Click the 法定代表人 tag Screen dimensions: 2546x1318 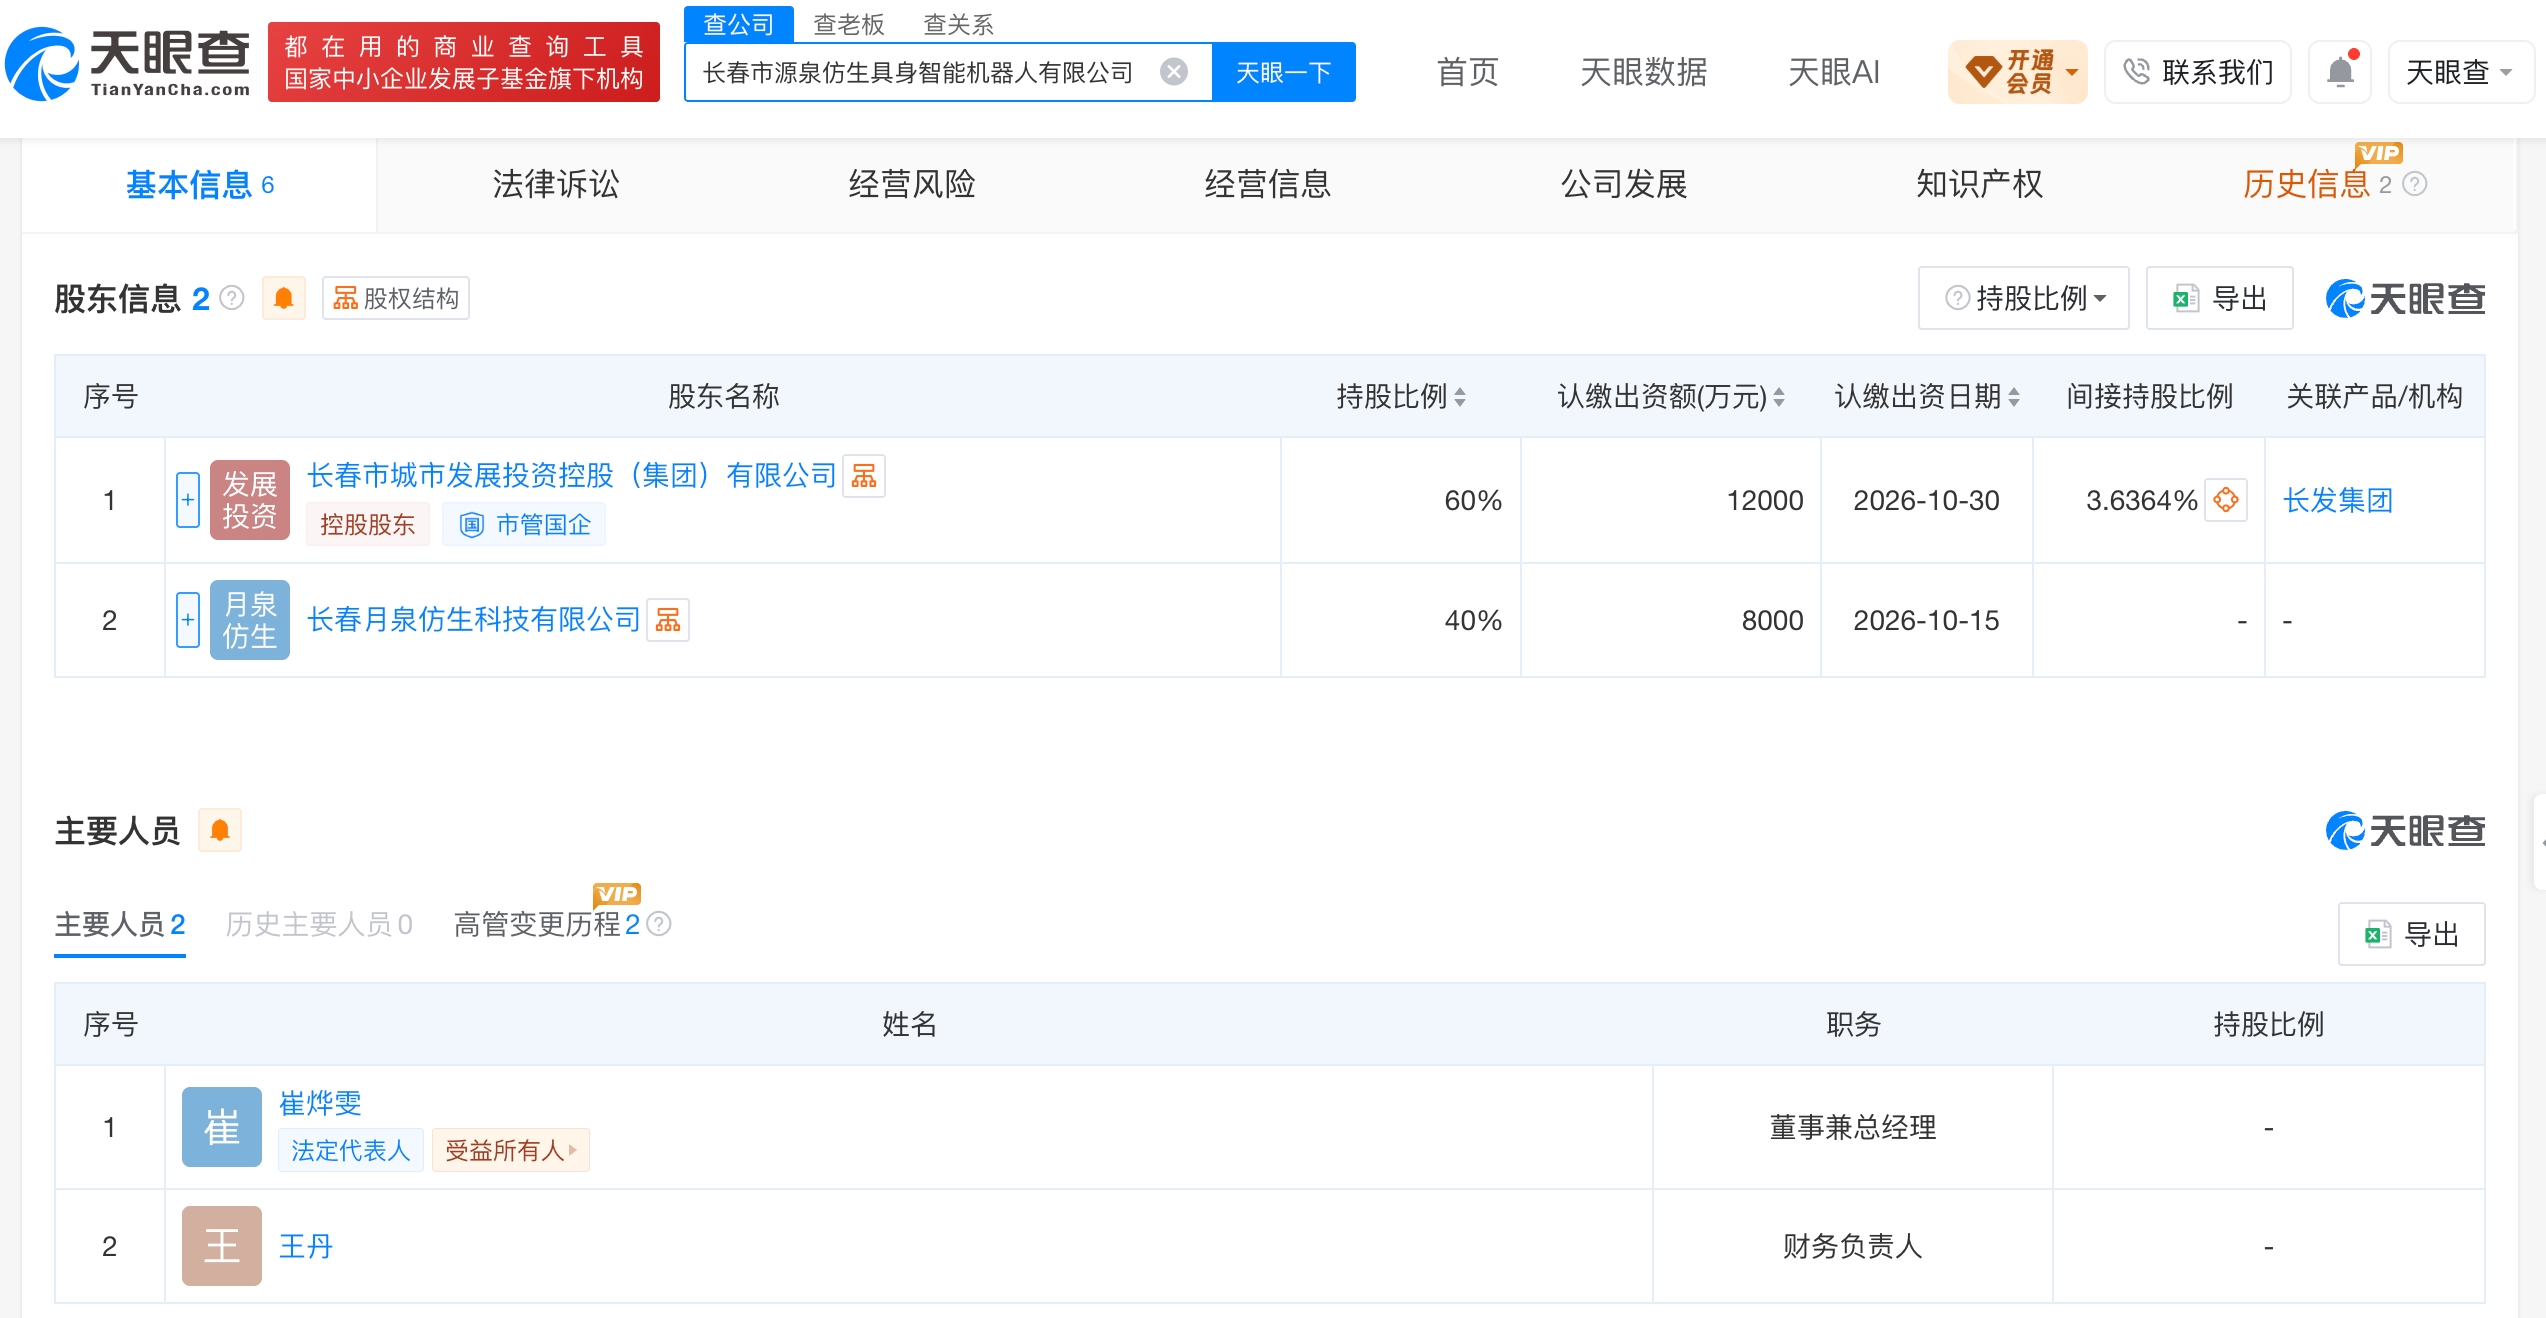coord(351,1150)
